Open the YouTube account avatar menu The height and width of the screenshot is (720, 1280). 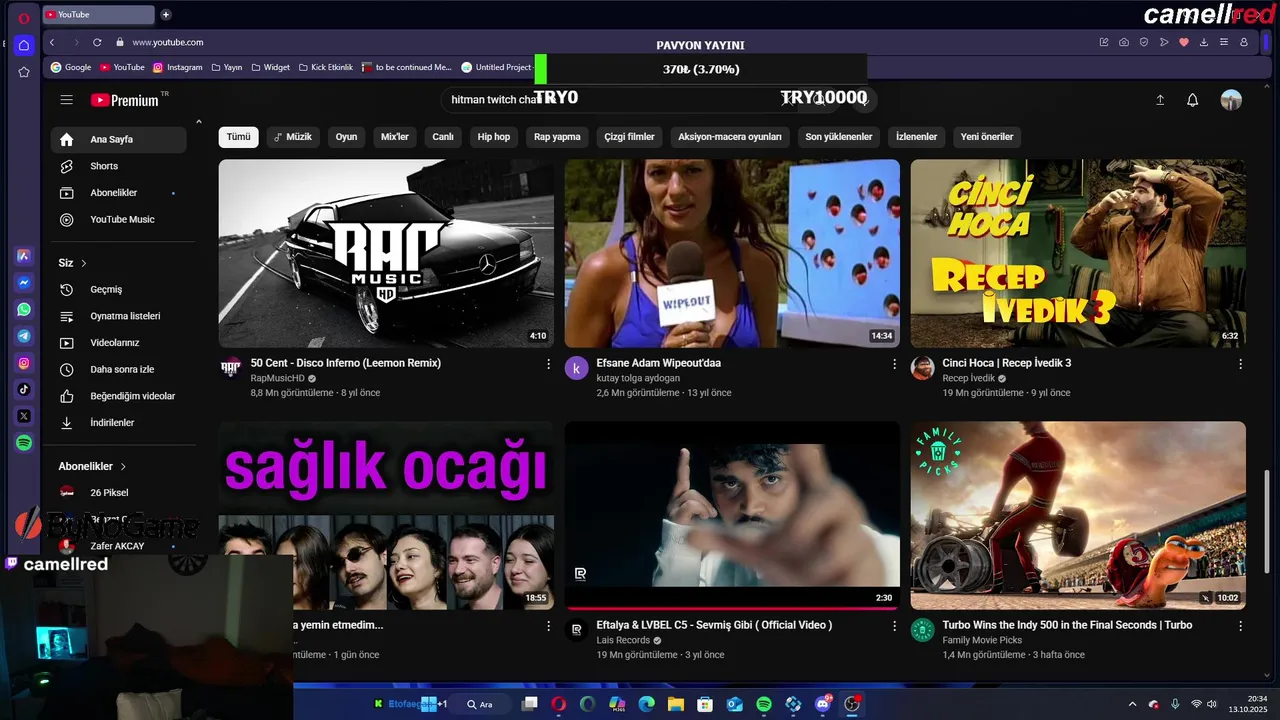point(1231,100)
